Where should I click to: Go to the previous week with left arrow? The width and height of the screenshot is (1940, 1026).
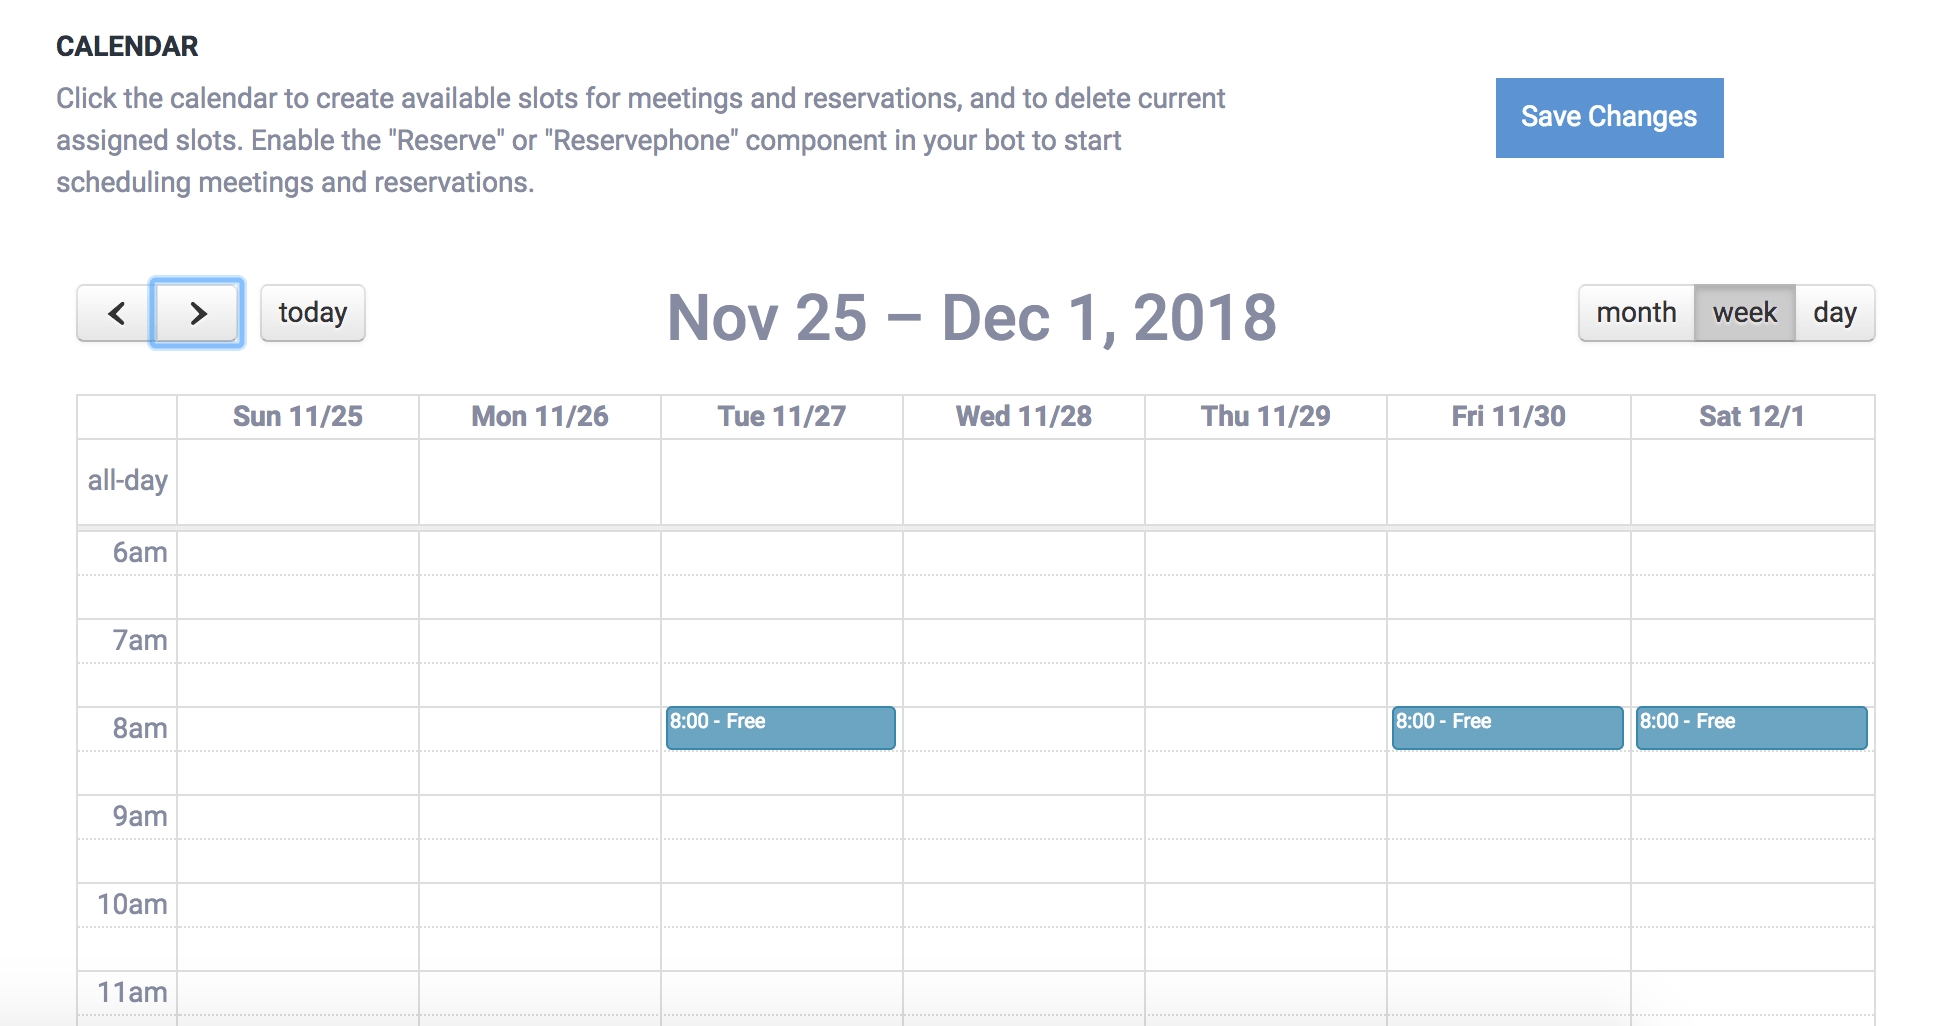pos(115,313)
